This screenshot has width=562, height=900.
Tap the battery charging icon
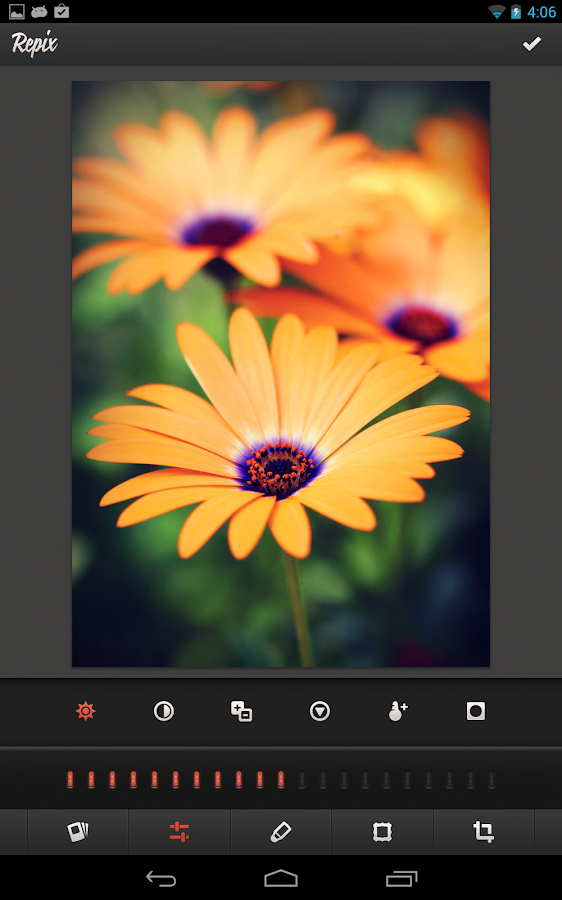pos(516,11)
